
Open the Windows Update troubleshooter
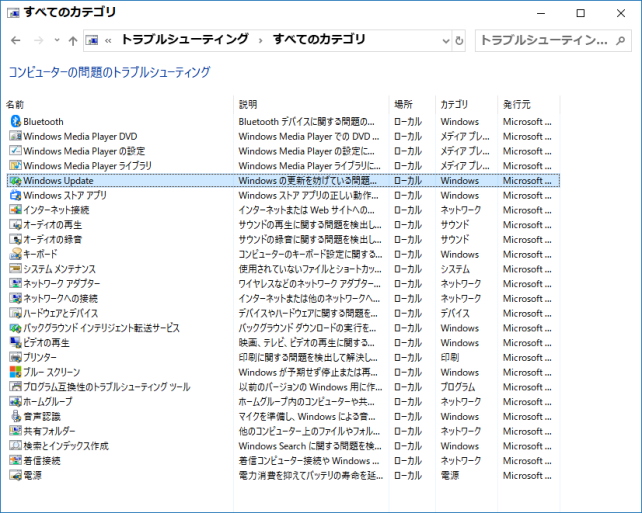coord(58,181)
